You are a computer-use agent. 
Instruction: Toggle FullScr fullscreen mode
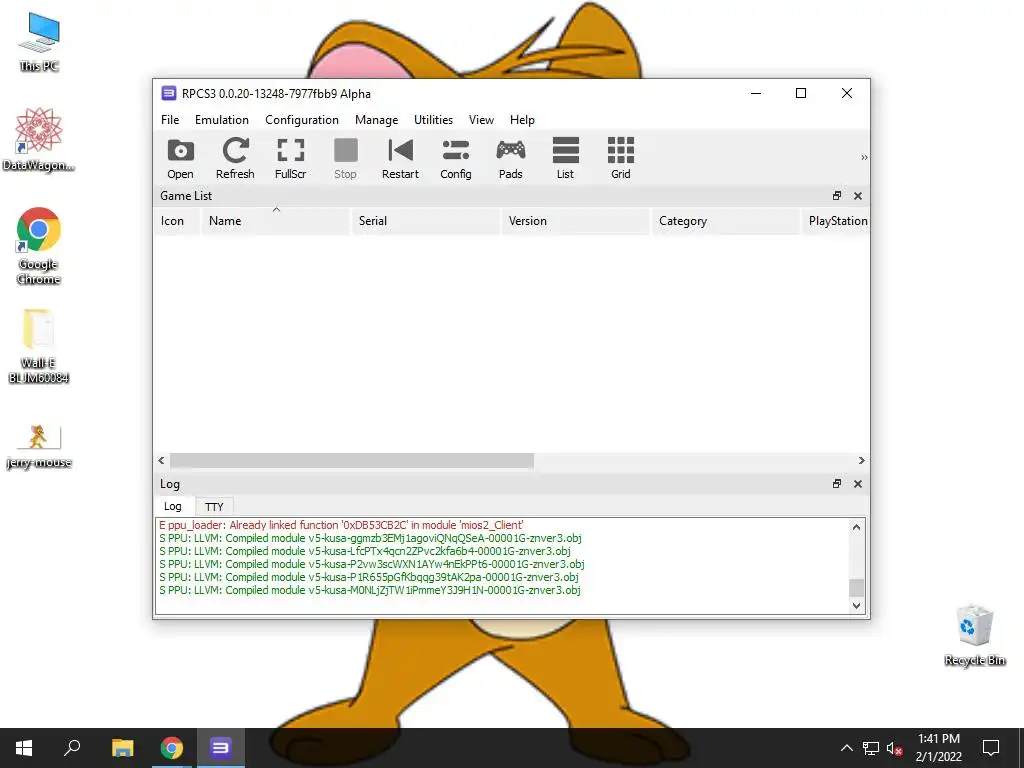tap(291, 159)
